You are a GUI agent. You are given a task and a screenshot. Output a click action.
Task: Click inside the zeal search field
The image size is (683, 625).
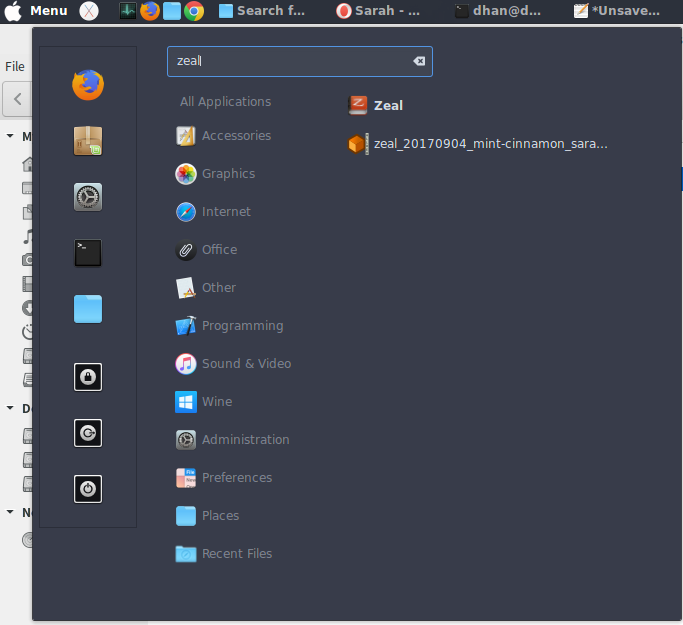click(300, 61)
